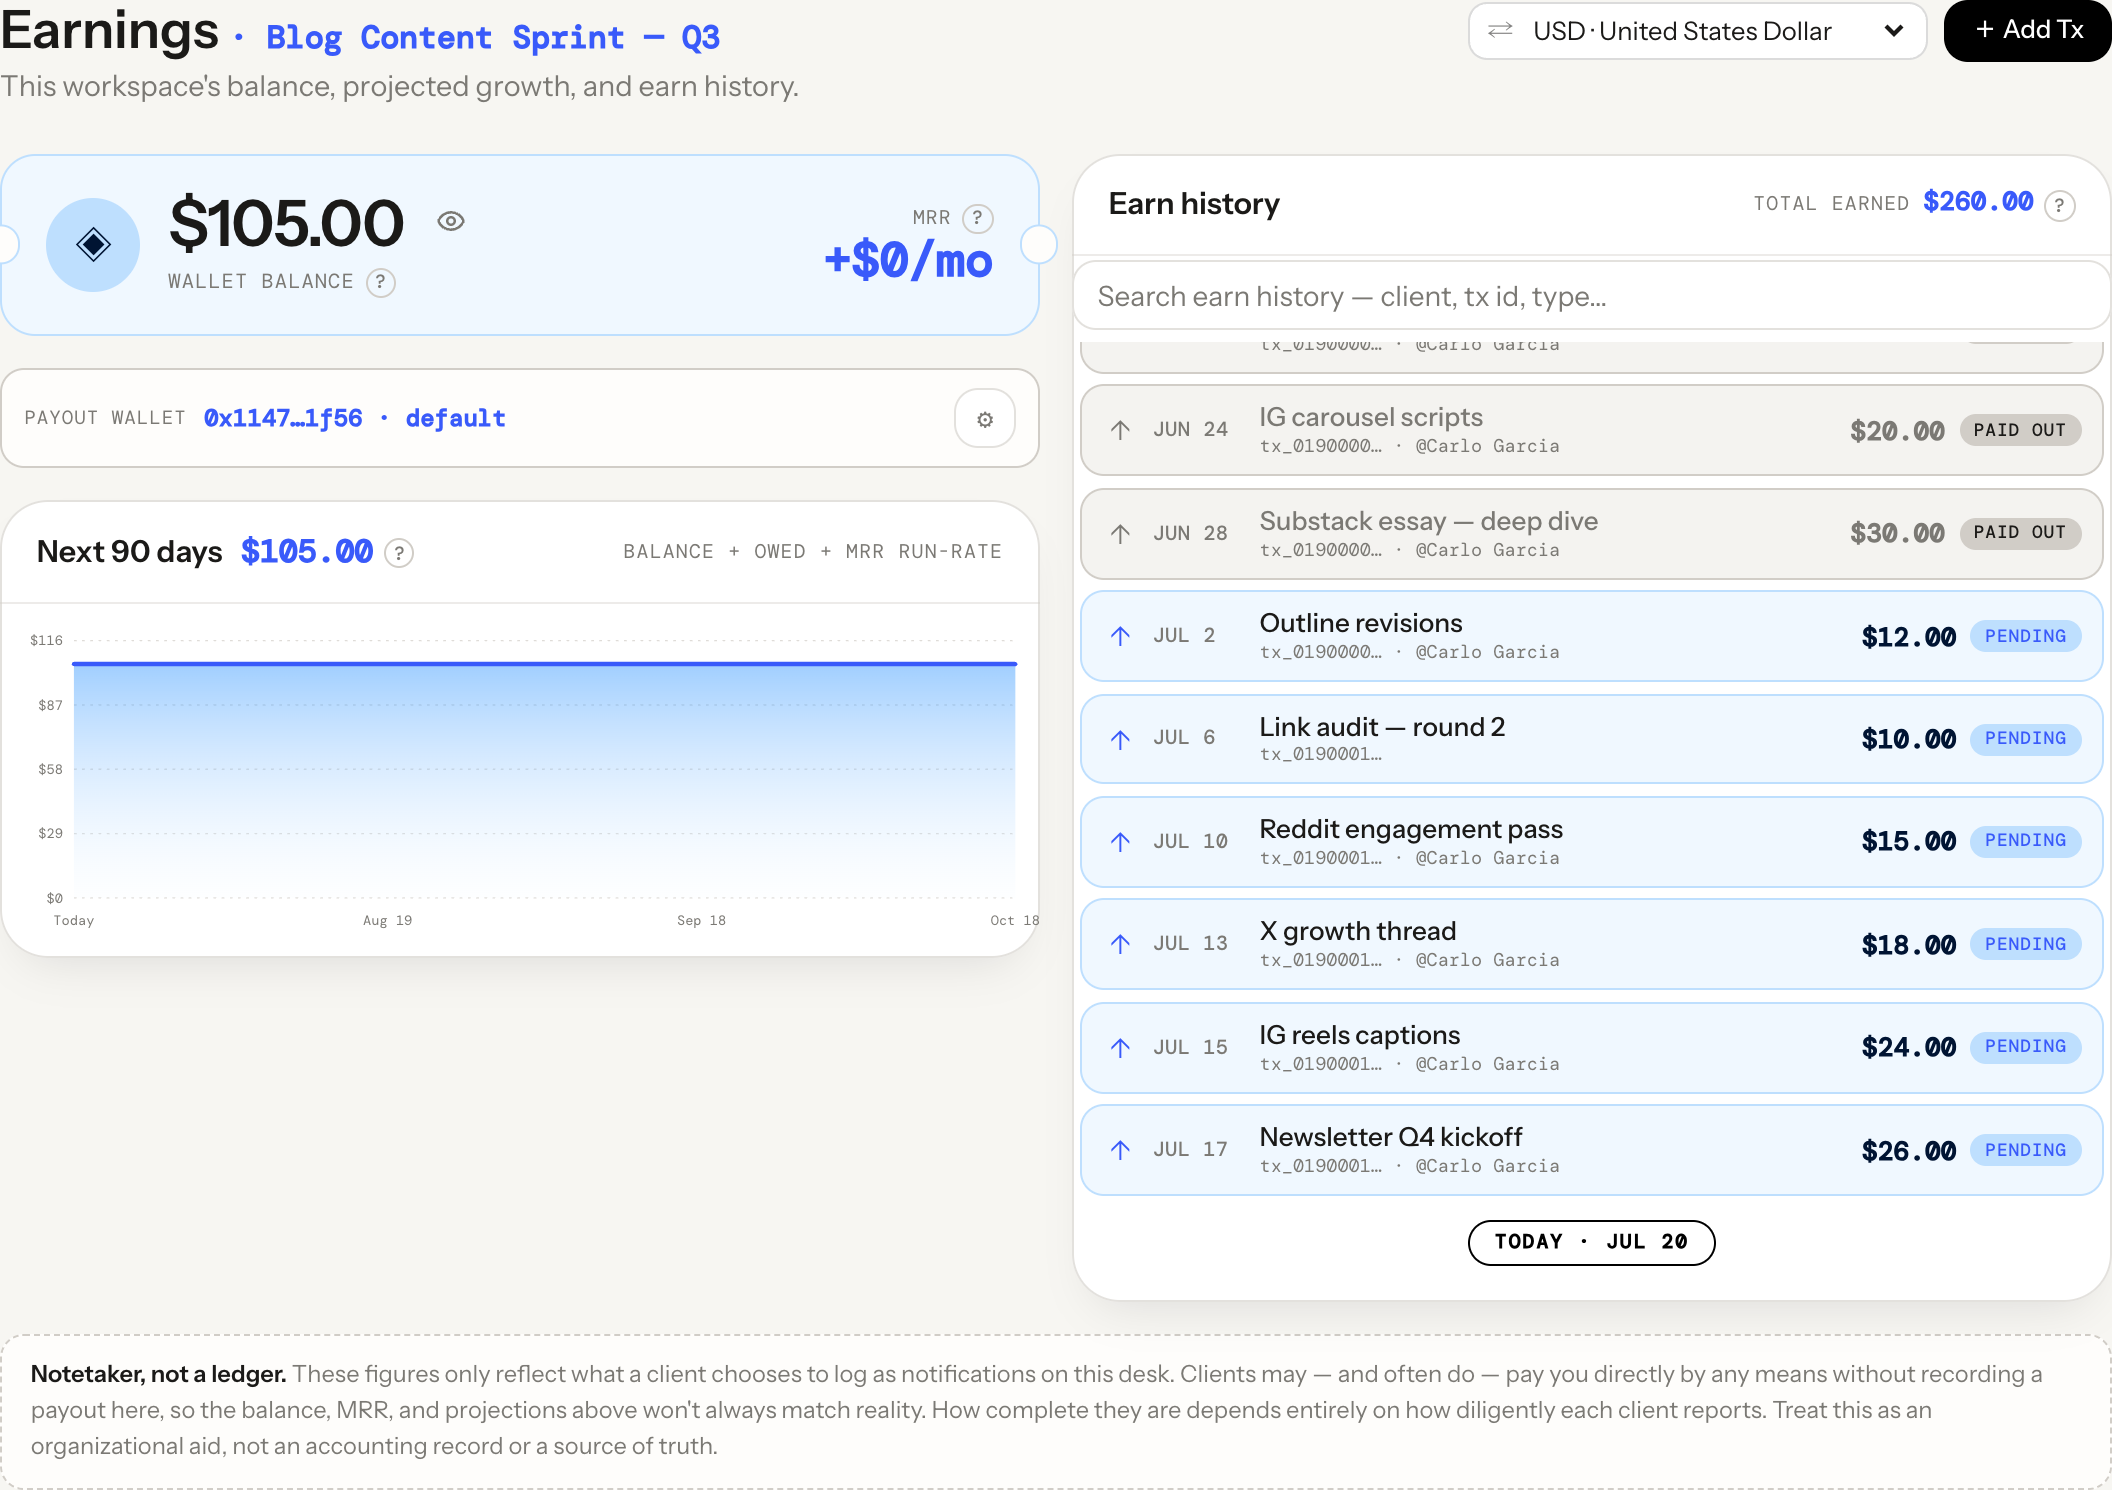Click the default wallet label
This screenshot has height=1490, width=2112.
click(455, 418)
